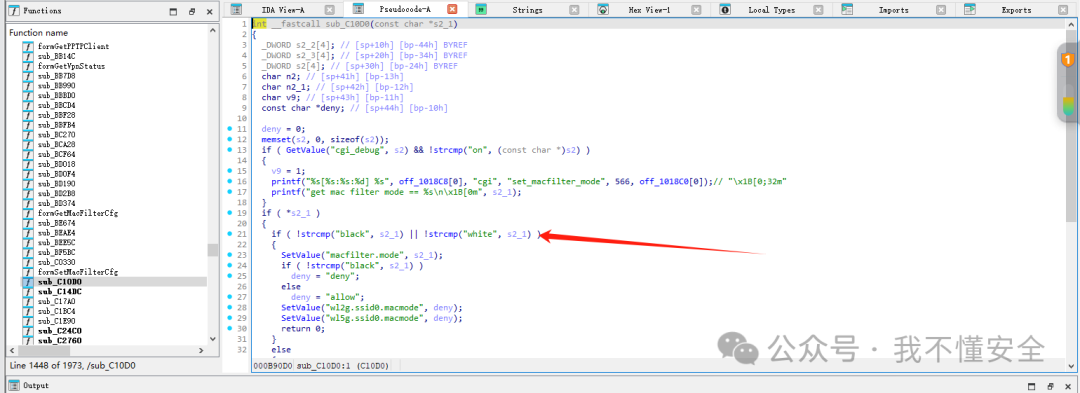This screenshot has width=1080, height=393.
Task: Maximize the Functions panel
Action: [x=173, y=12]
